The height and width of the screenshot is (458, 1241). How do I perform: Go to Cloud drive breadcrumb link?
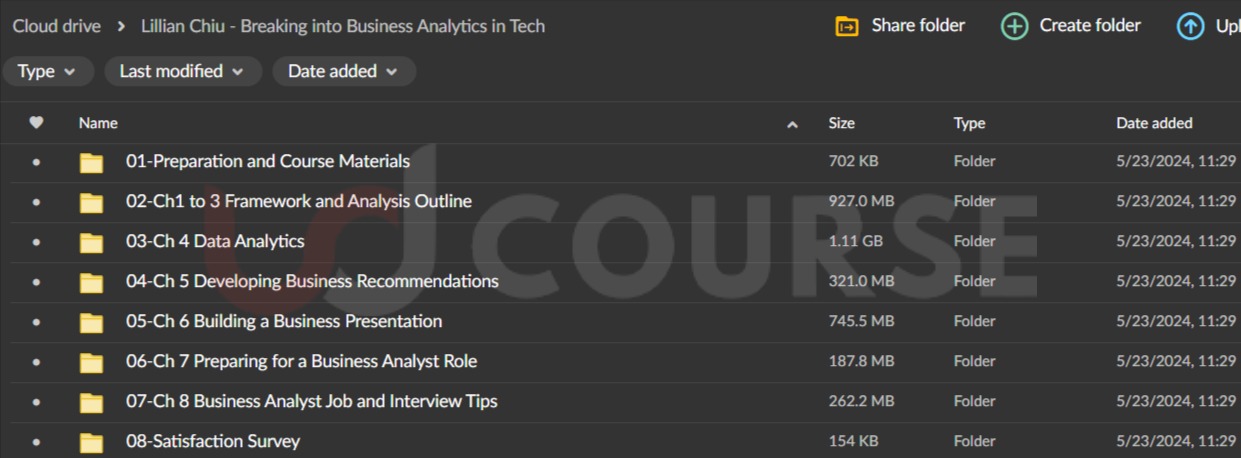56,26
